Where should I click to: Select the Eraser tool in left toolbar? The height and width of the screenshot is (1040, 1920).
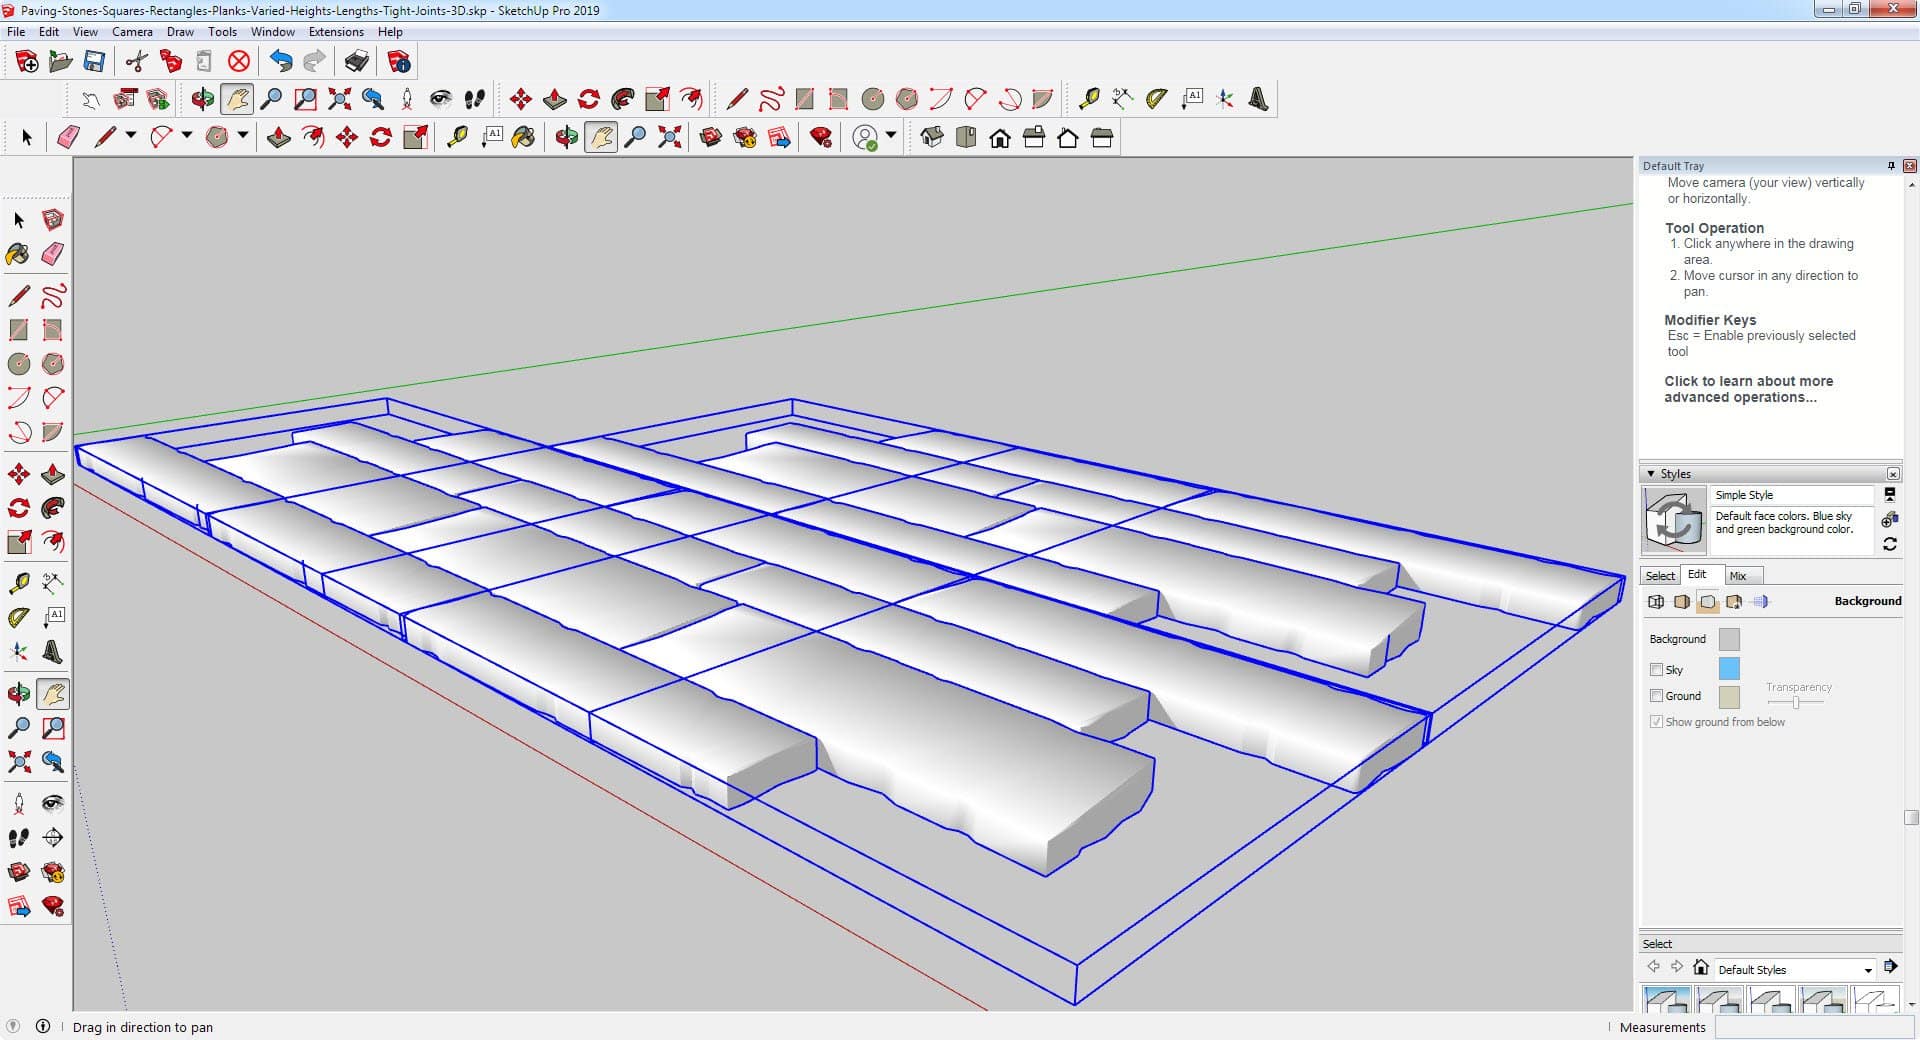tap(53, 254)
